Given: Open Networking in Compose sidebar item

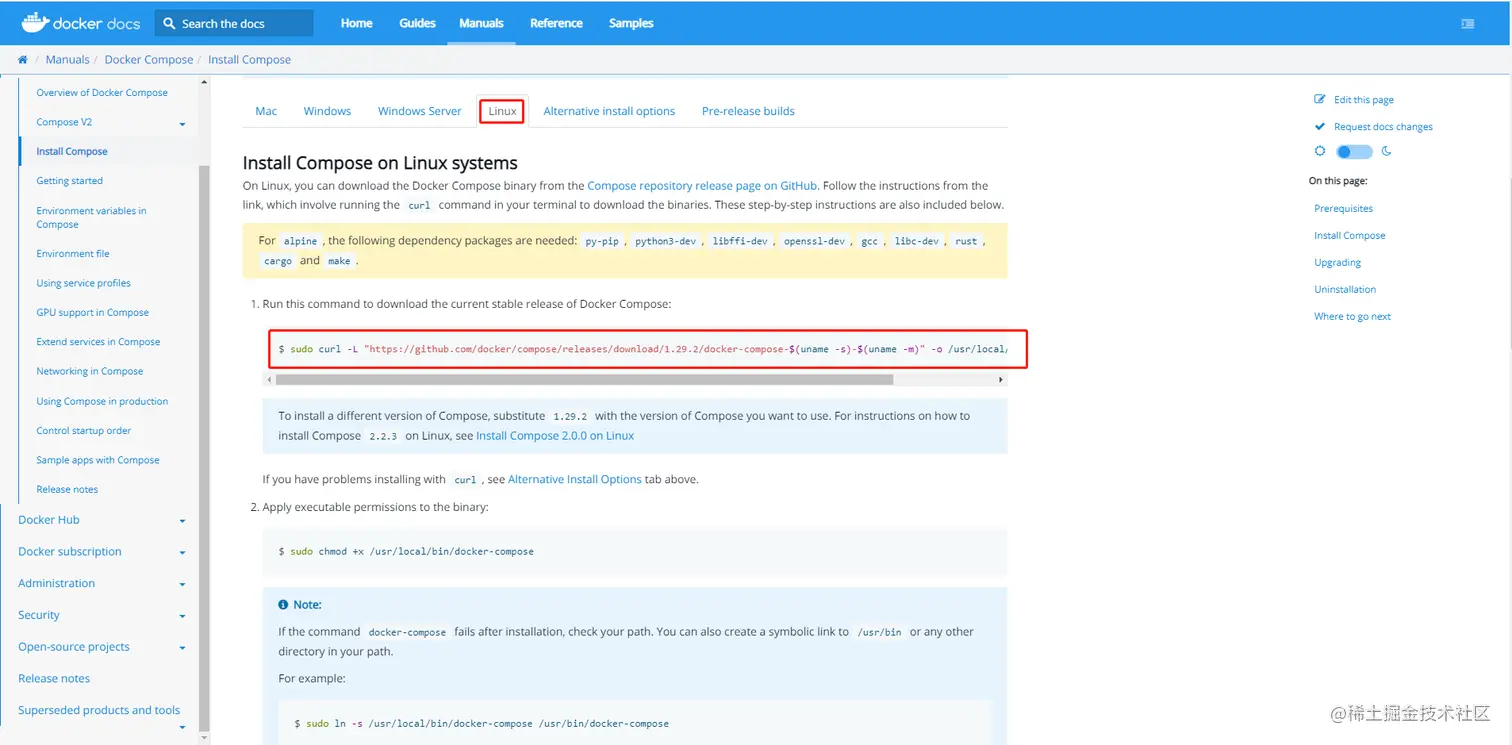Looking at the screenshot, I should click(89, 372).
